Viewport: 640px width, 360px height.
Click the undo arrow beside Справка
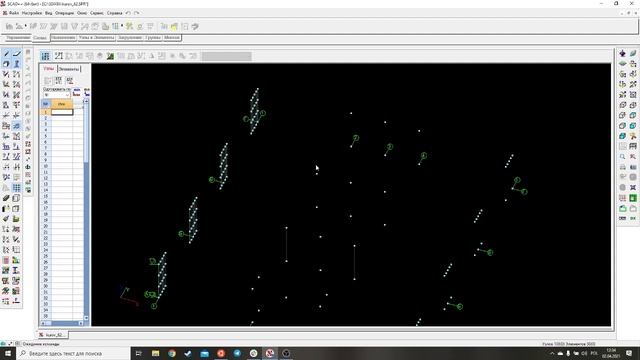coord(128,13)
